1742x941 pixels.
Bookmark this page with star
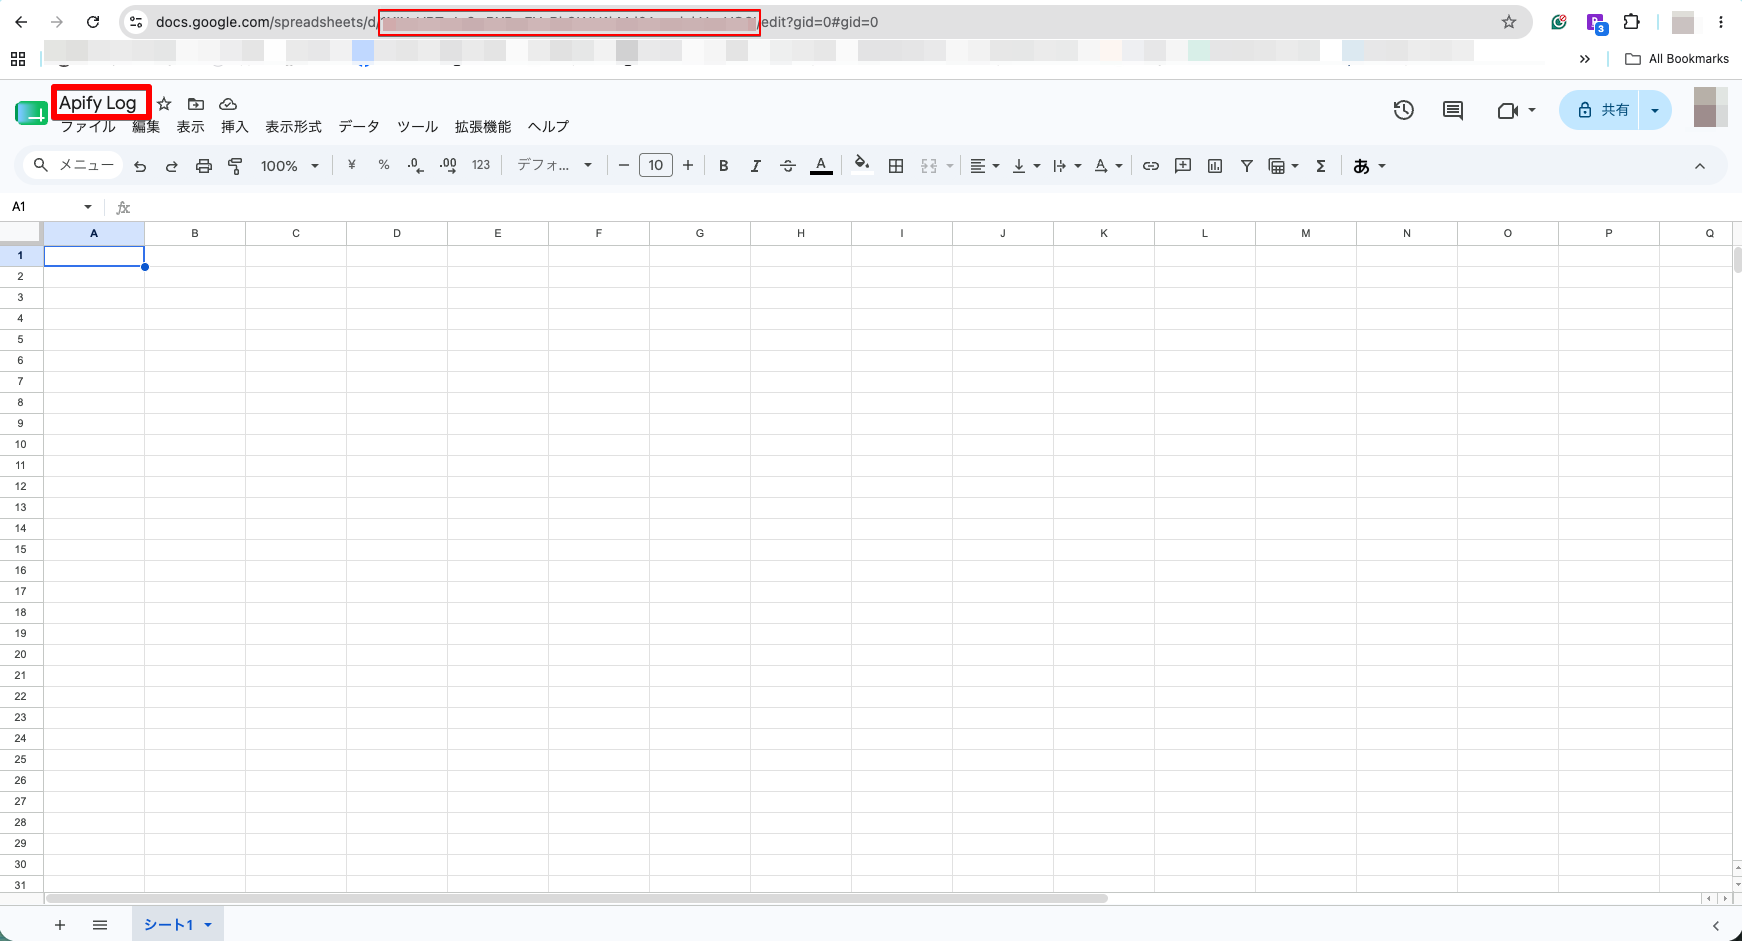[x=1509, y=22]
